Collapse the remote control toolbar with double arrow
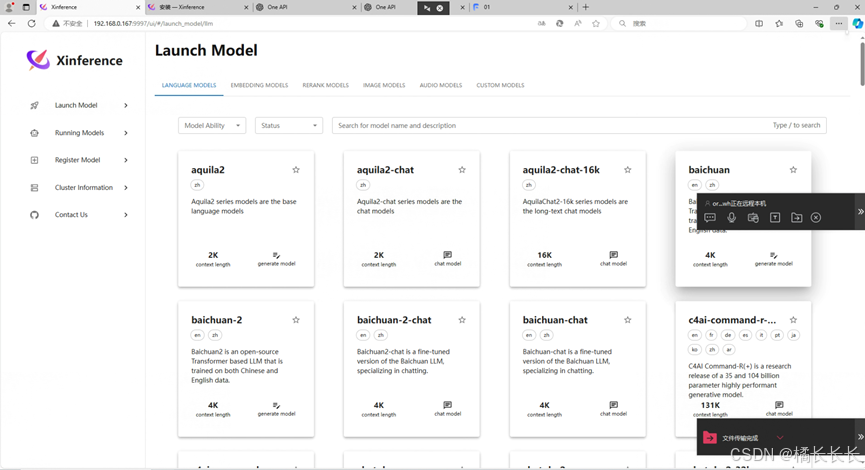 860,211
